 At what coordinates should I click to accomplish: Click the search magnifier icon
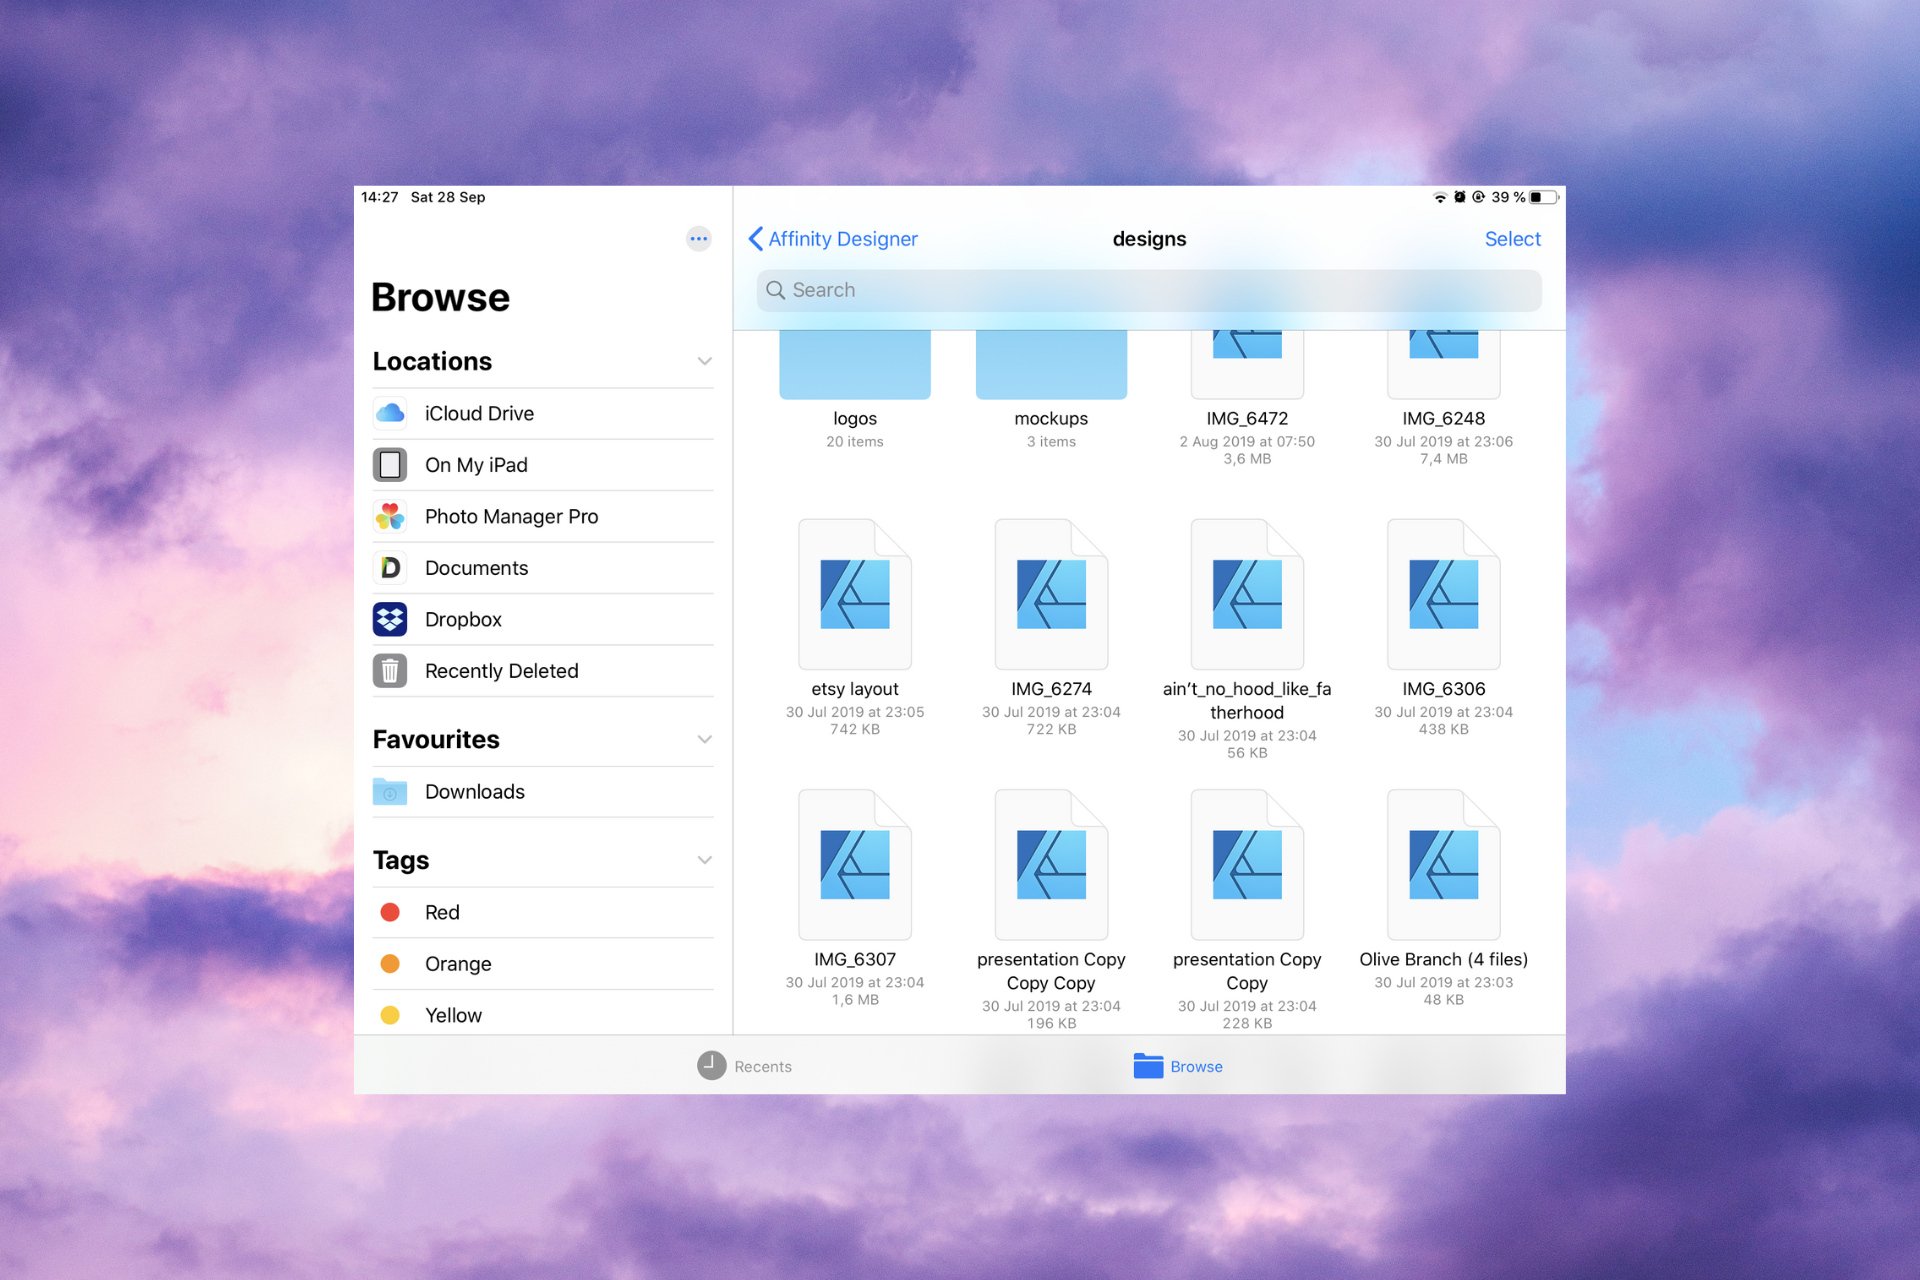(775, 290)
